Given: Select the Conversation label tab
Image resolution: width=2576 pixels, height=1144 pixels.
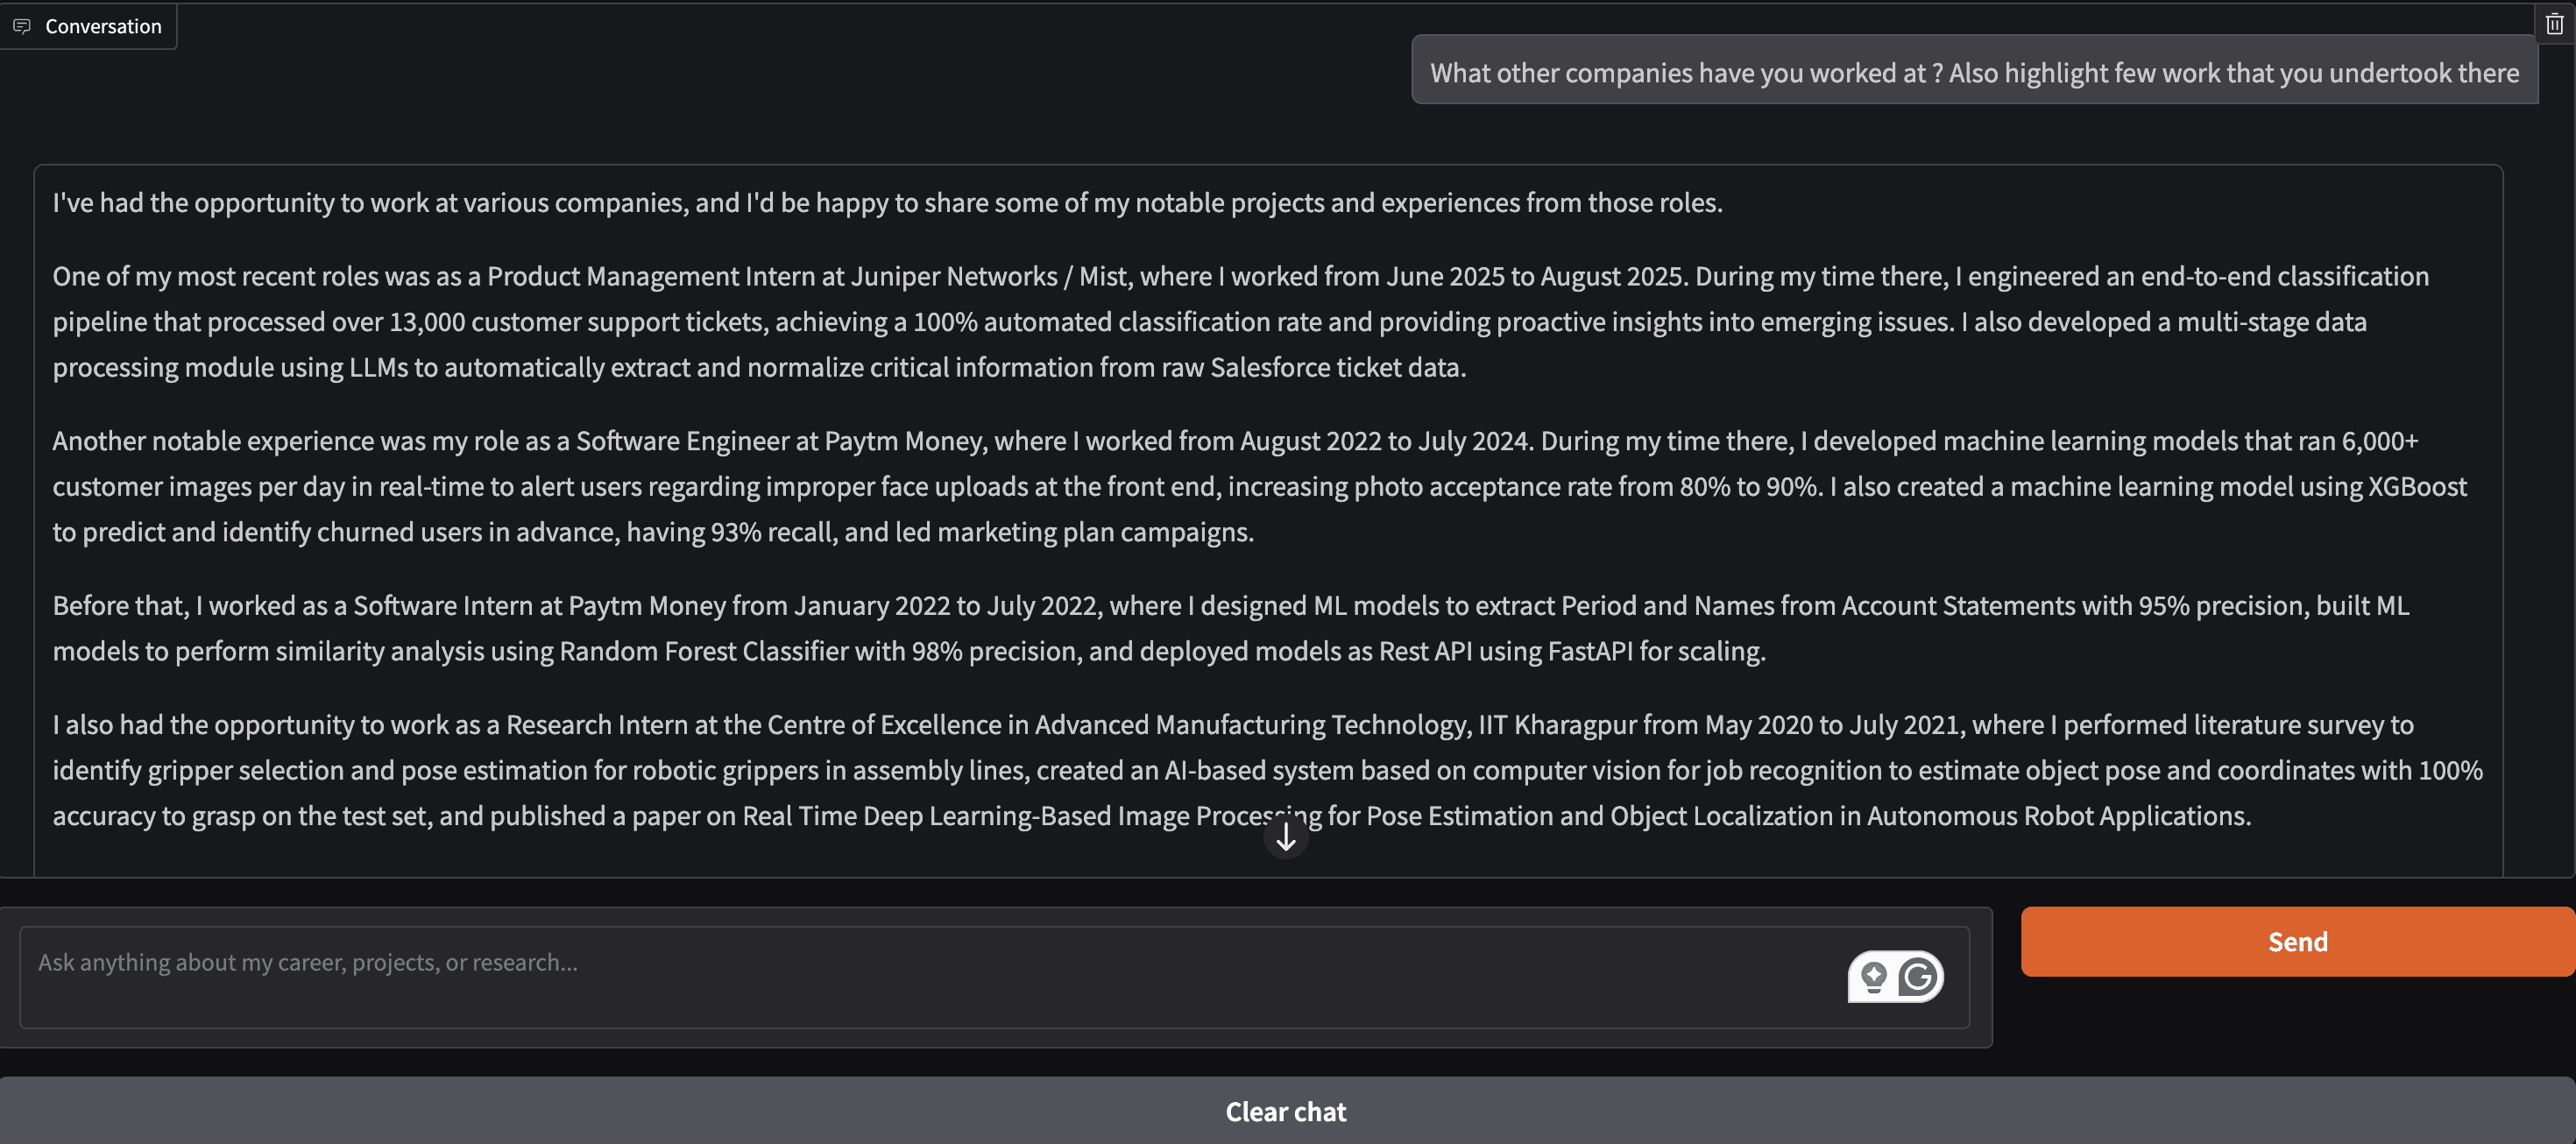Looking at the screenshot, I should tap(103, 26).
